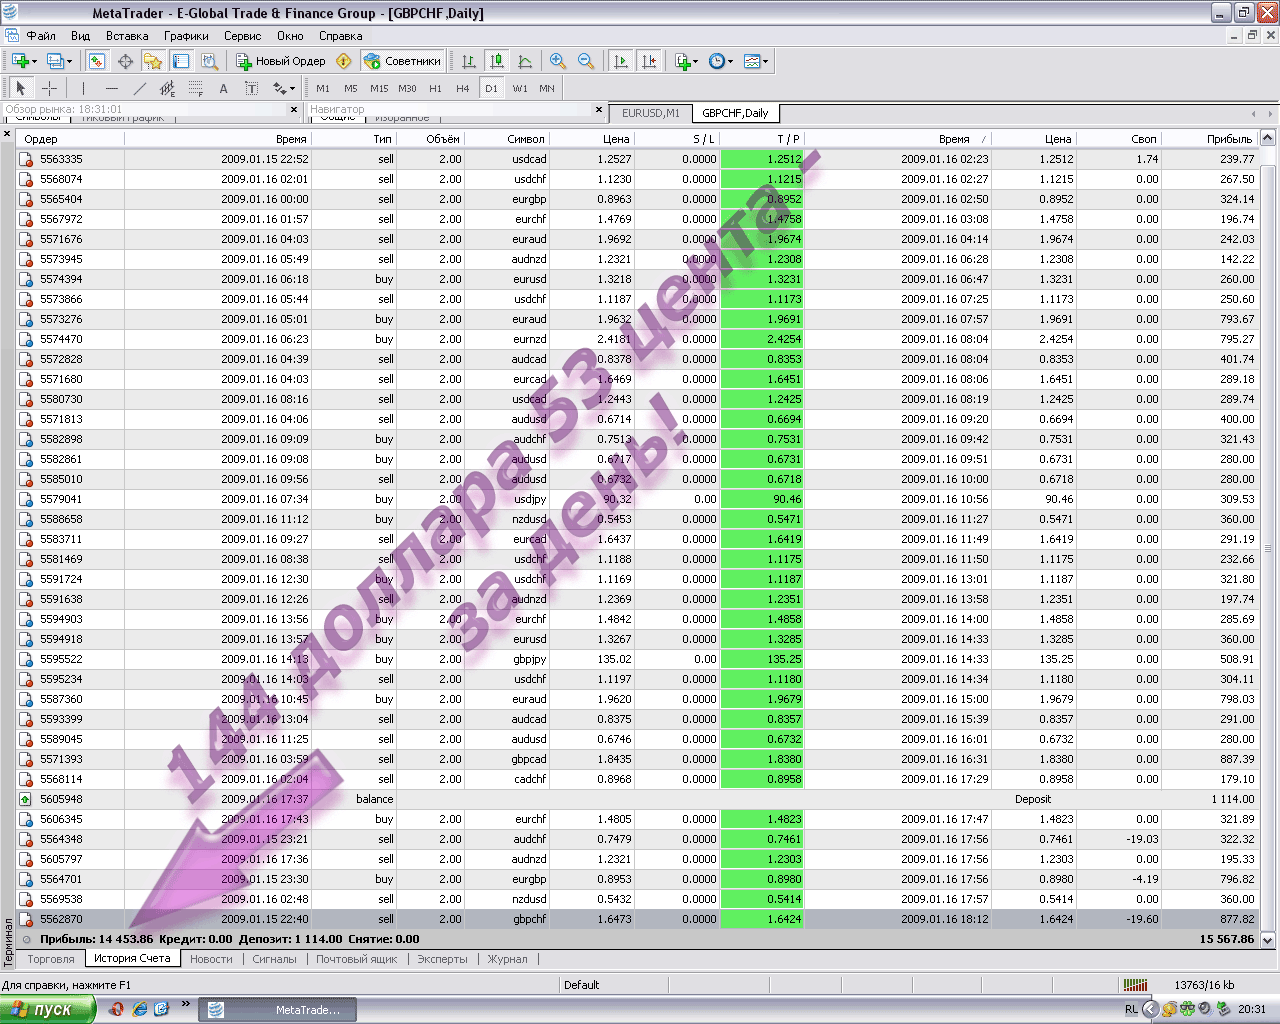Image resolution: width=1280 pixels, height=1024 pixels.
Task: Switch to the Торговля terminal tab
Action: [51, 959]
